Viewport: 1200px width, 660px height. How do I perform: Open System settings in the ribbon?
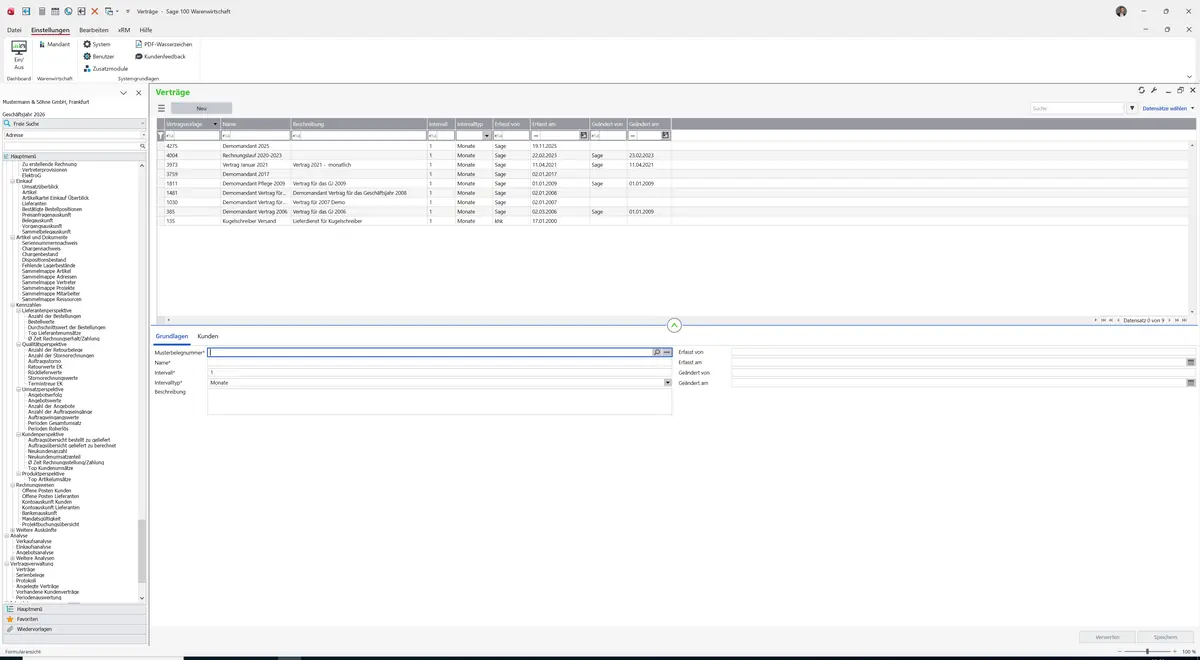(x=97, y=45)
